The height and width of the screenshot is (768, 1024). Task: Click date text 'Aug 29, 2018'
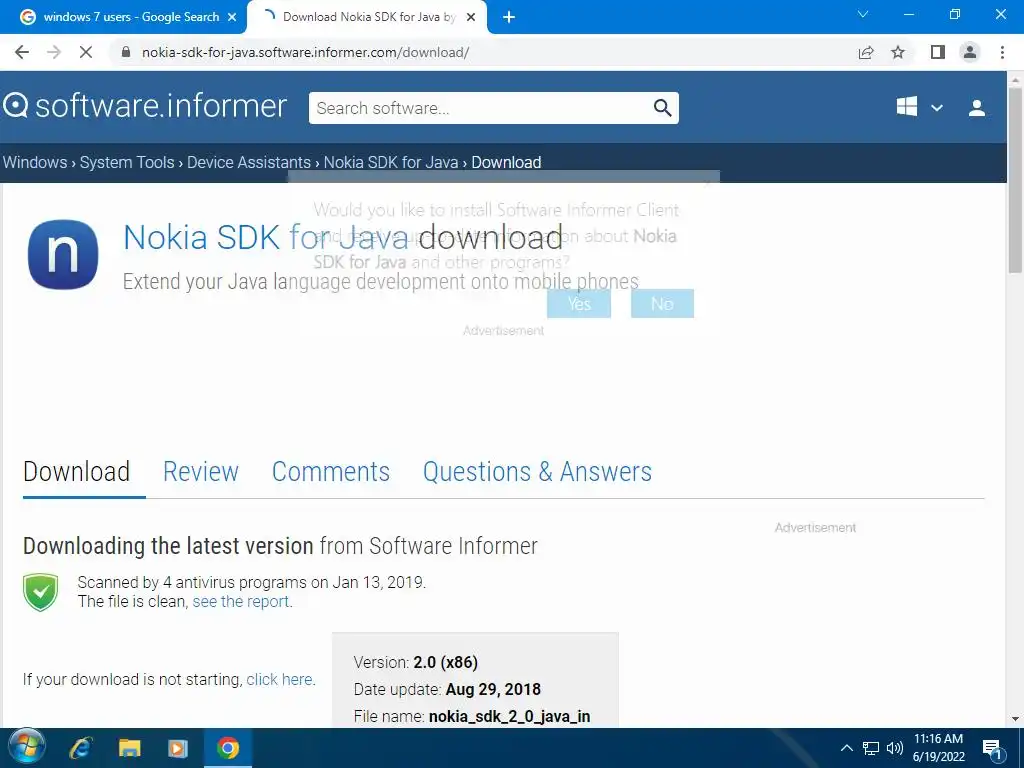coord(493,689)
